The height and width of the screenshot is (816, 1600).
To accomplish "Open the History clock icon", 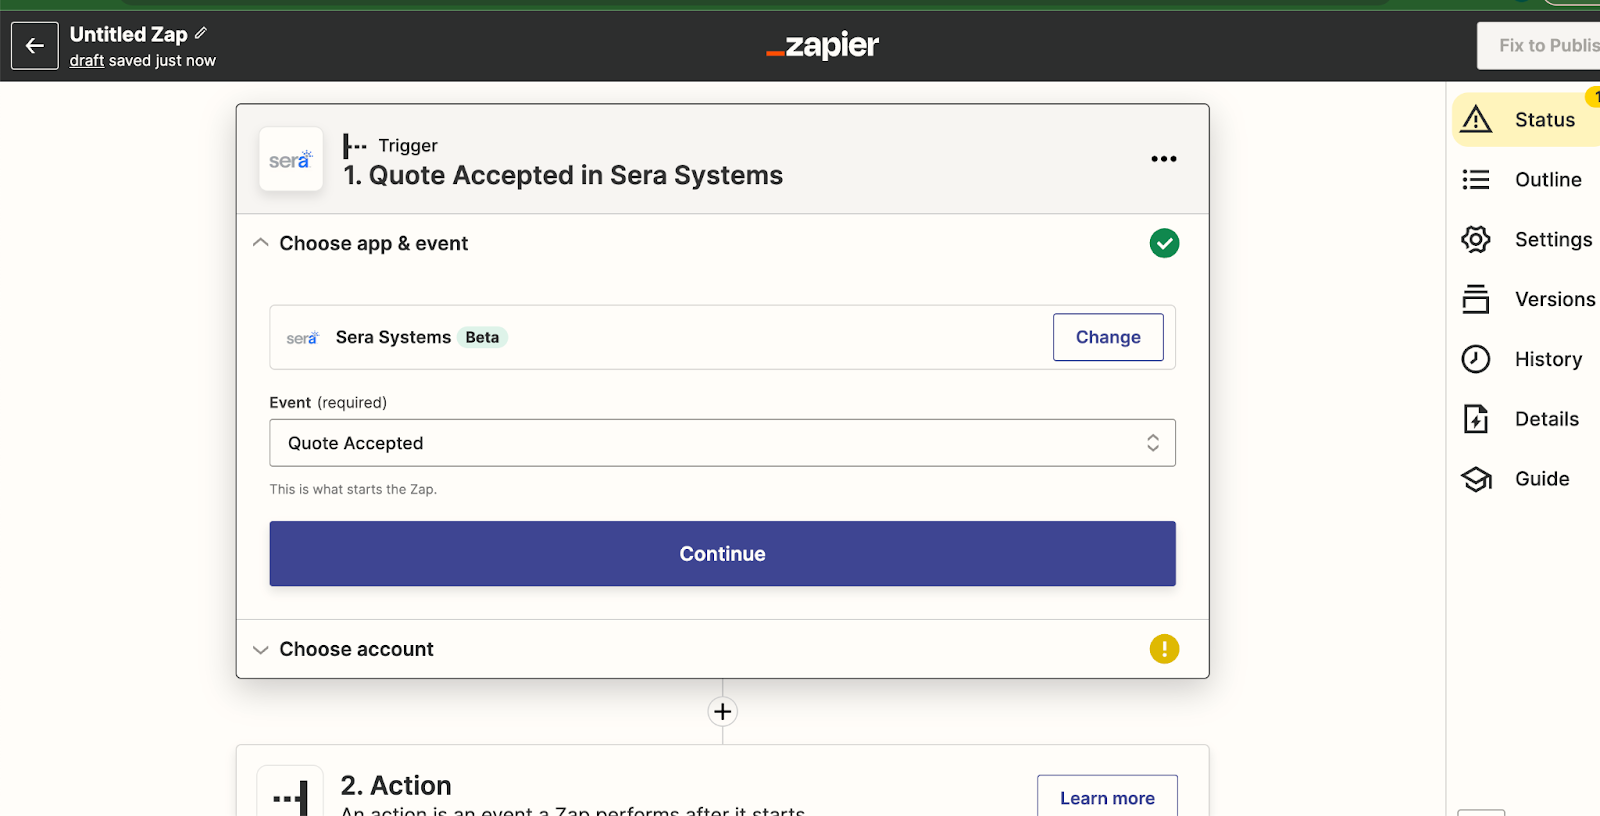I will pyautogui.click(x=1476, y=359).
